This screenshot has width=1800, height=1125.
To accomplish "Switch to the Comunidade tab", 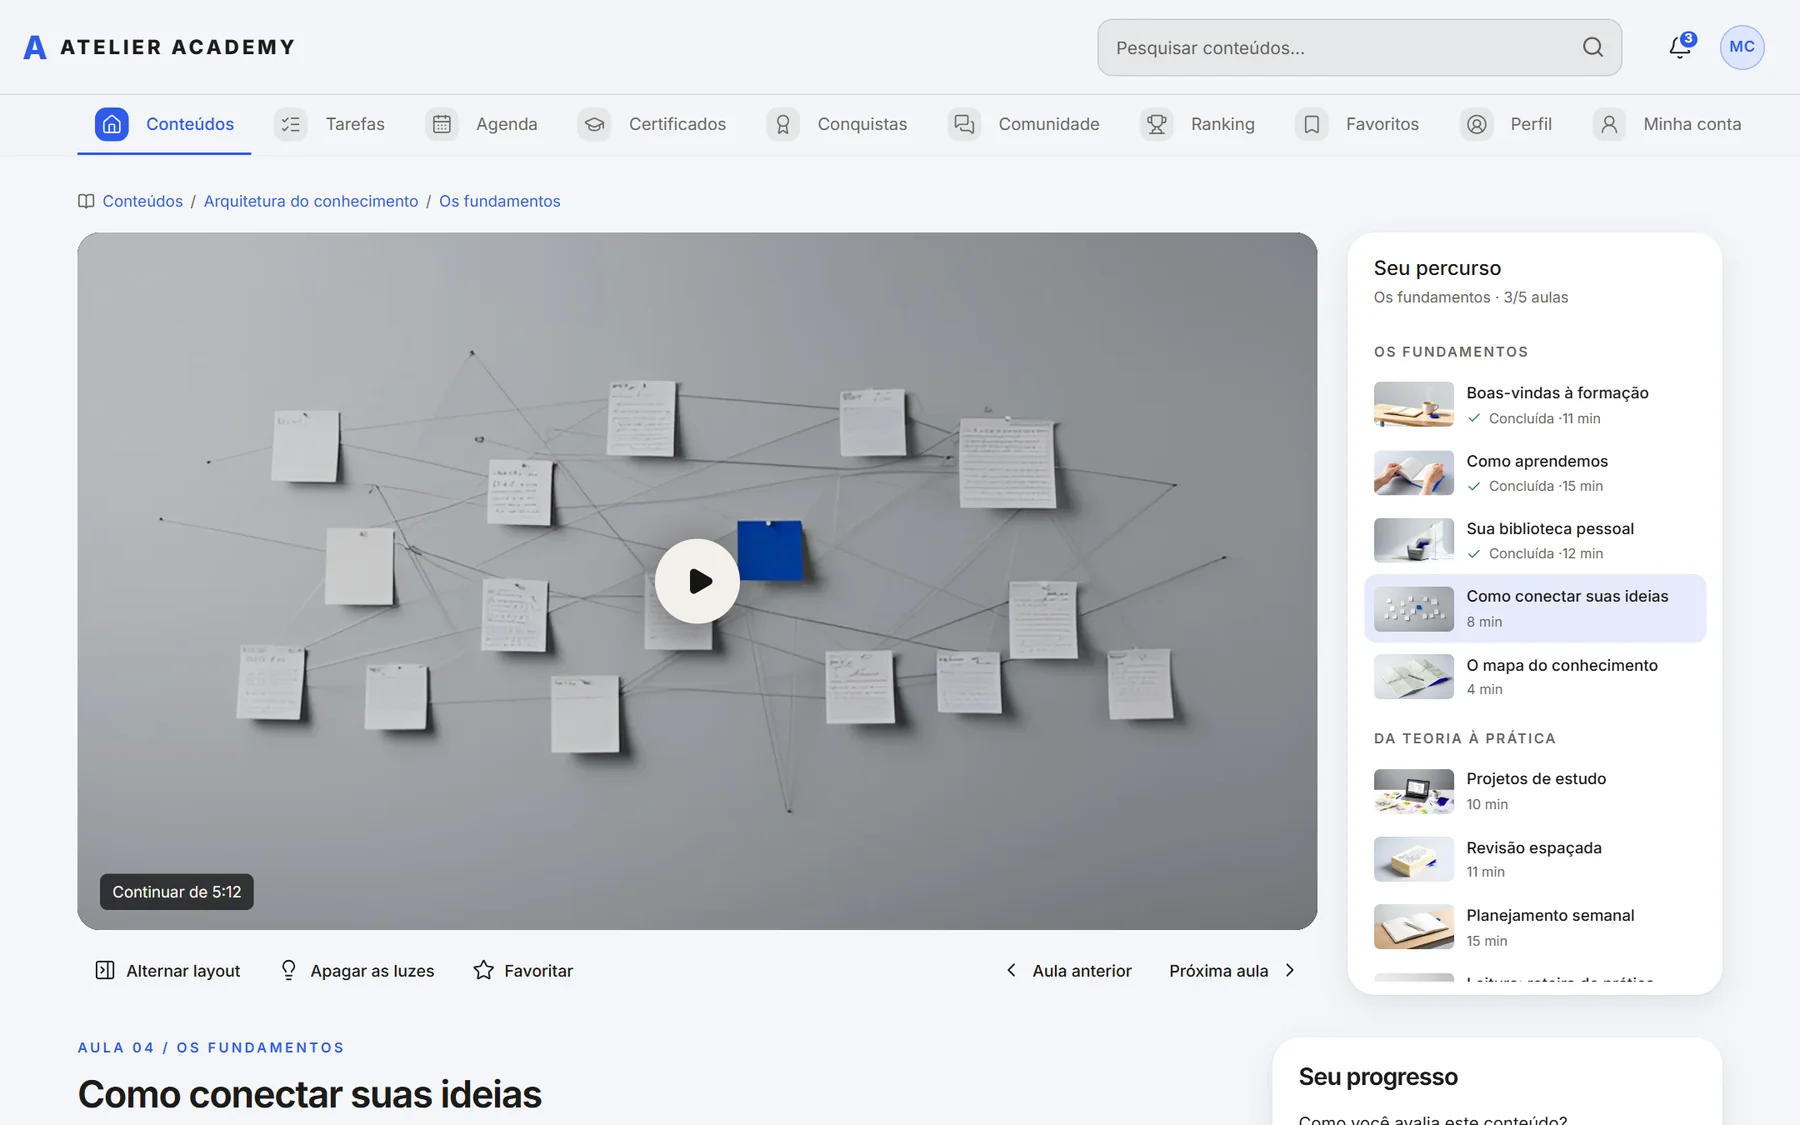I will pyautogui.click(x=1024, y=124).
